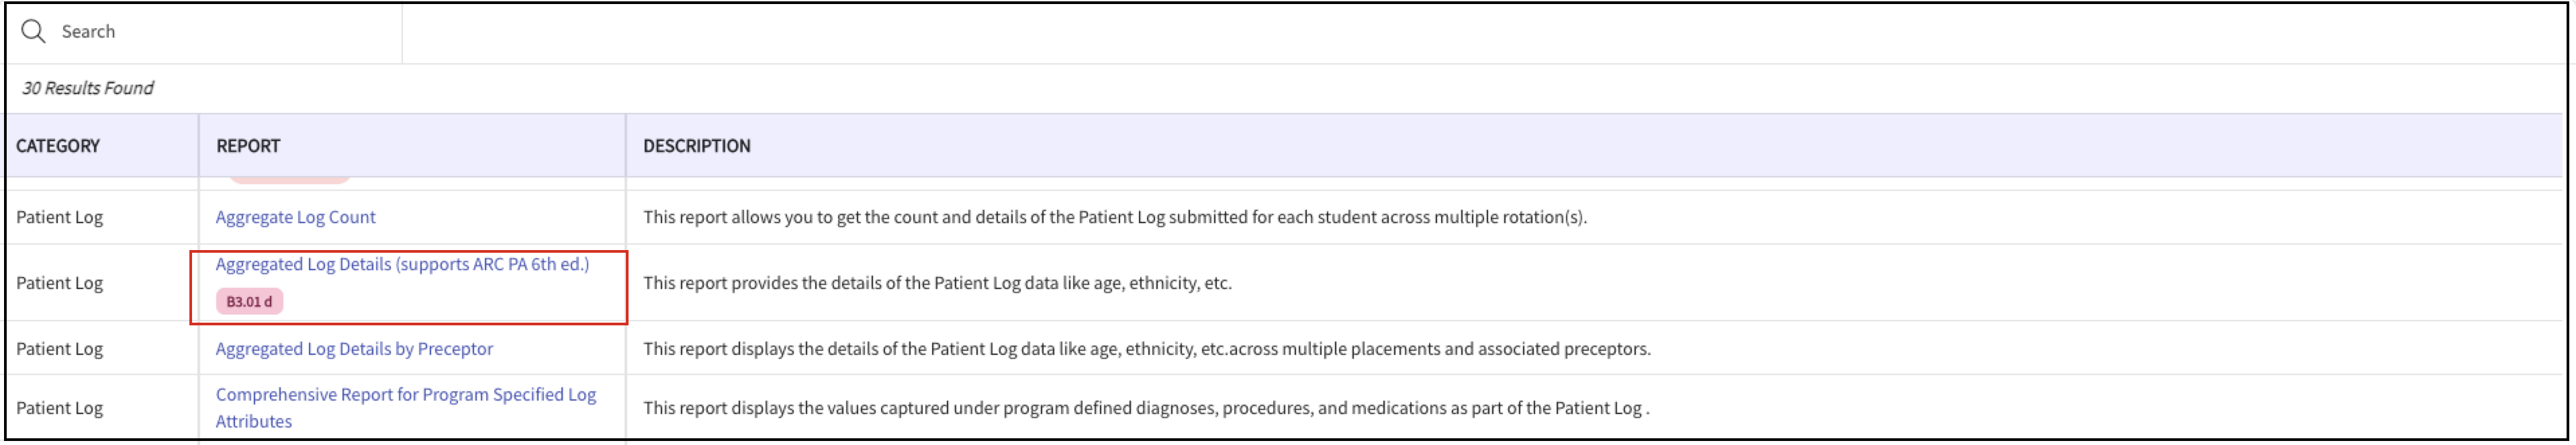
Task: Select Patient Log cell in the B3.01 d row
Action: point(59,283)
